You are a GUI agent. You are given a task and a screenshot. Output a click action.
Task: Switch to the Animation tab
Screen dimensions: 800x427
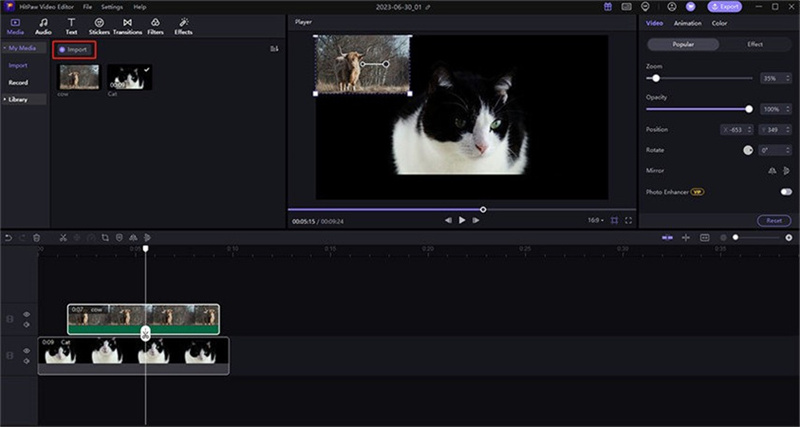click(687, 23)
